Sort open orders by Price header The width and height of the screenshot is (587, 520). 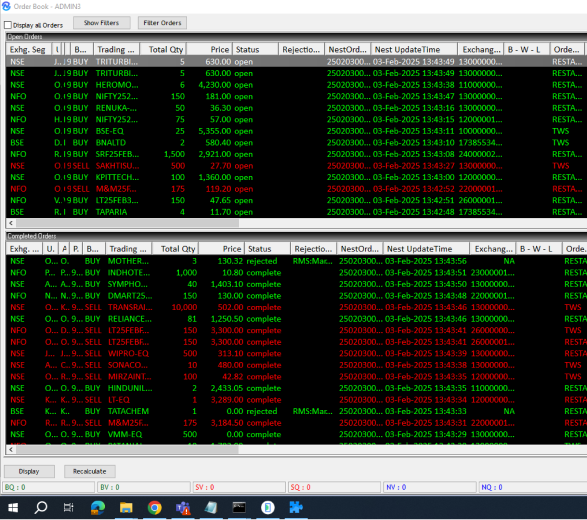pyautogui.click(x=209, y=49)
